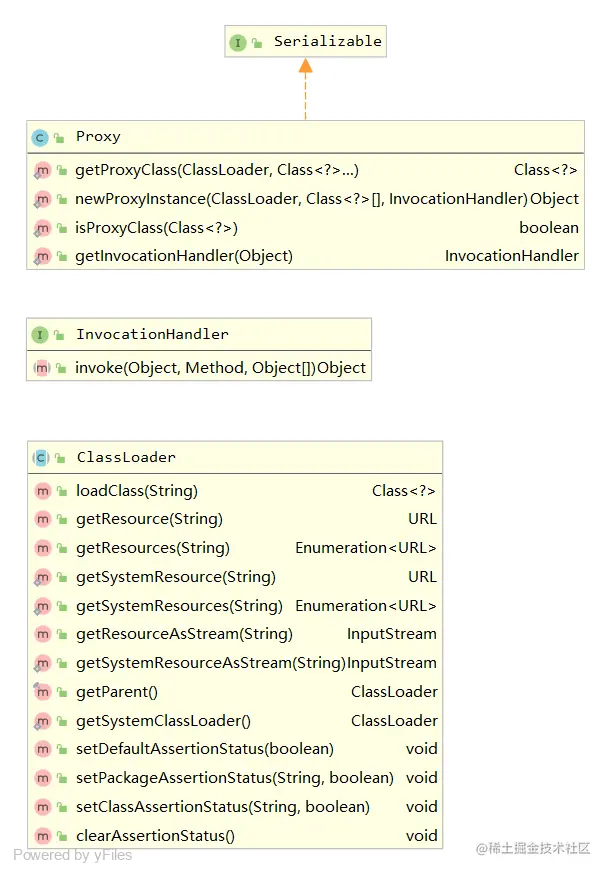Select getSystemResources(String) method text
The width and height of the screenshot is (610, 875).
[x=180, y=607]
